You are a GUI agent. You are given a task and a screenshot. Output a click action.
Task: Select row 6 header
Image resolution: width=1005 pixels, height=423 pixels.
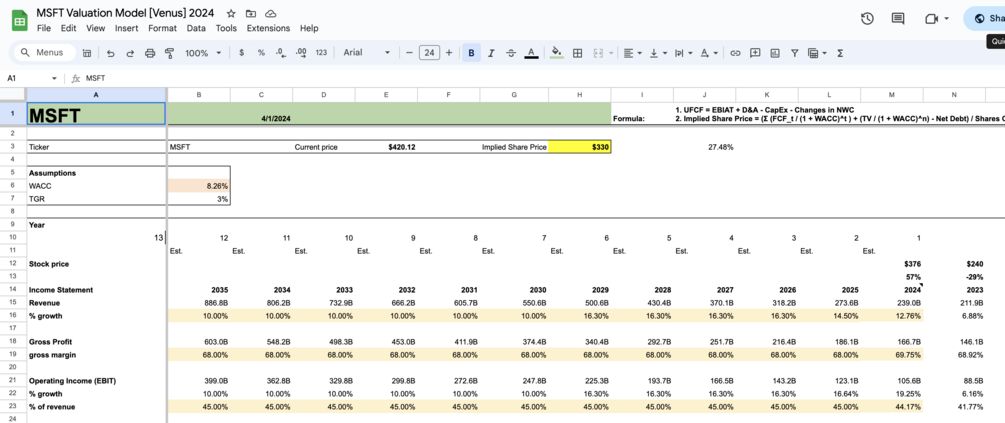click(12, 186)
